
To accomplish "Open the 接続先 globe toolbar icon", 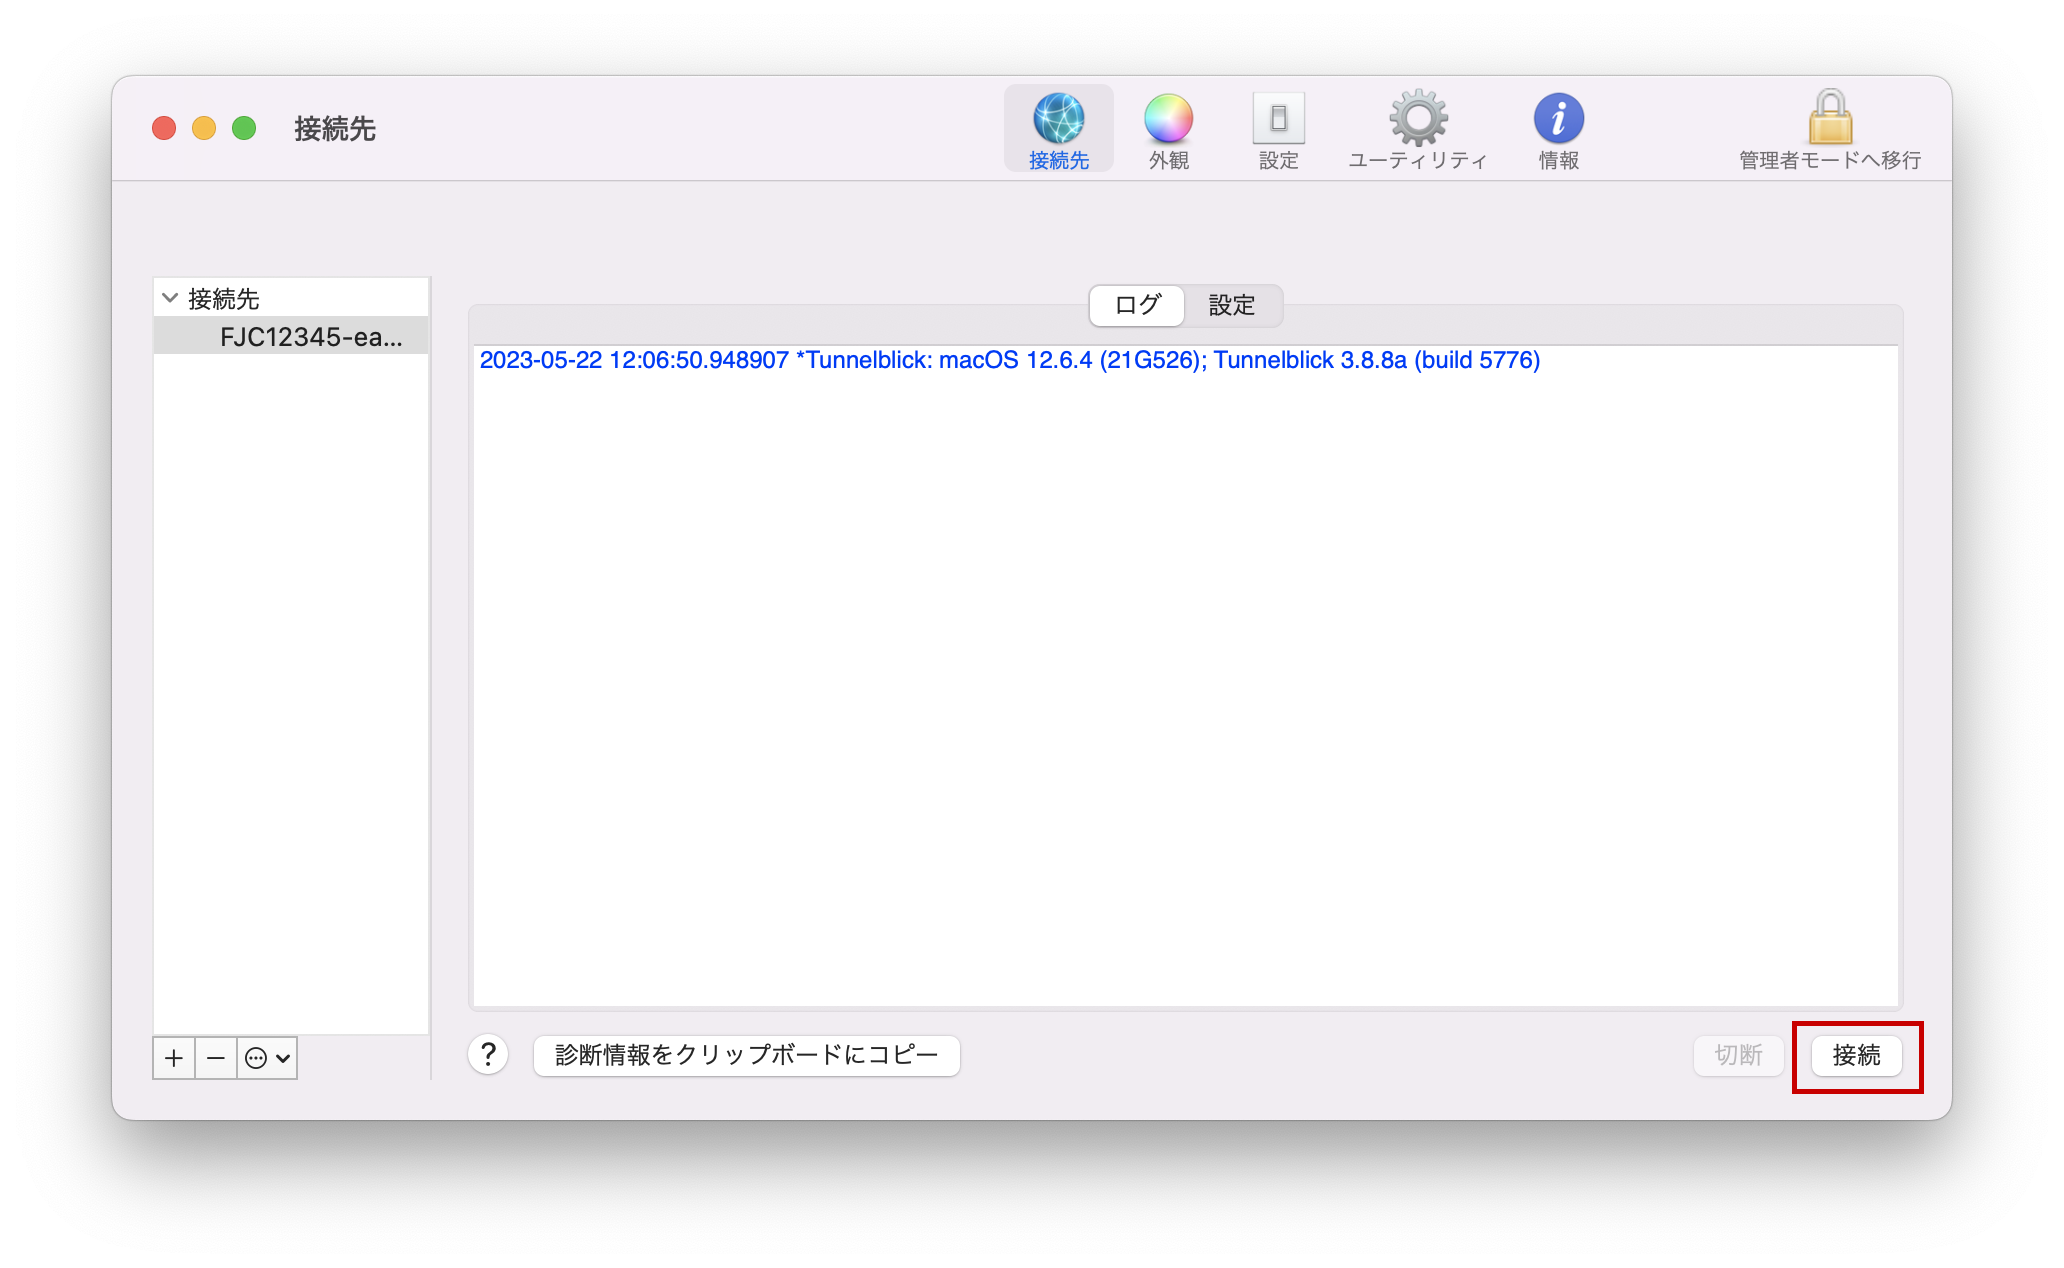I will tap(1058, 120).
